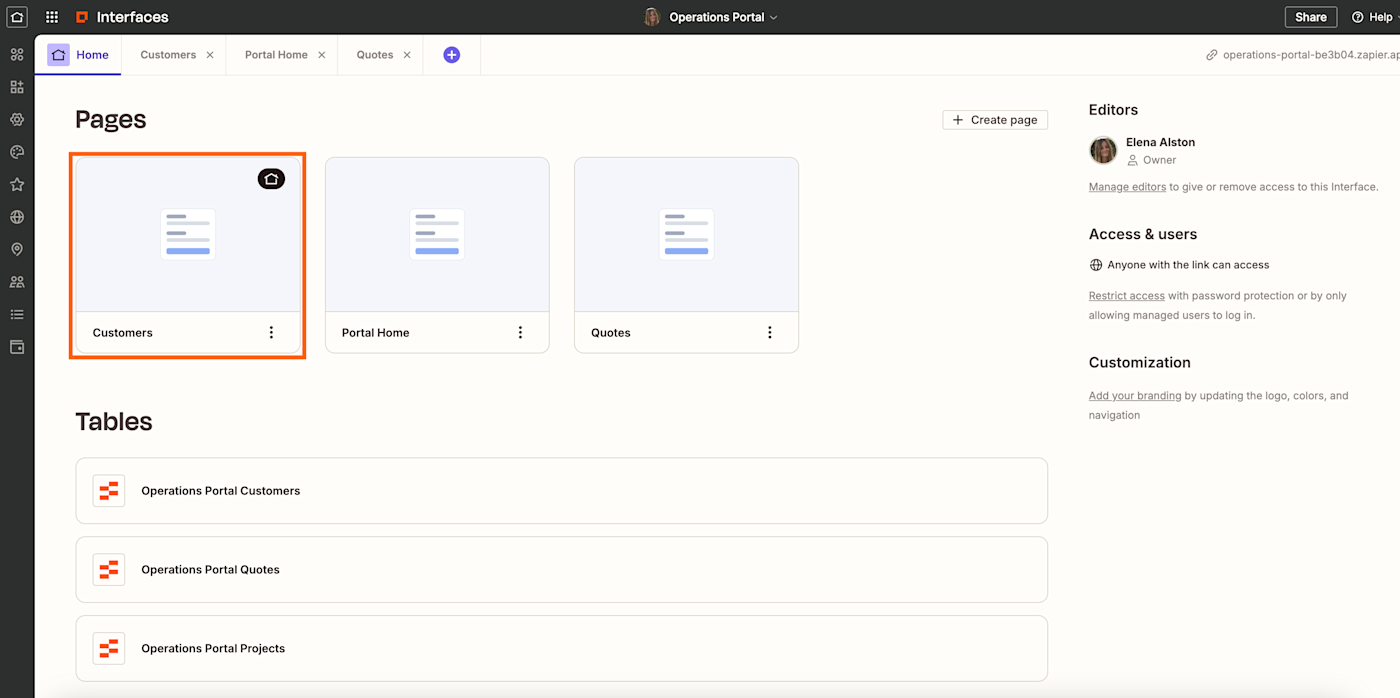Click the Customers page card title text
Viewport: 1400px width, 698px height.
tap(123, 333)
